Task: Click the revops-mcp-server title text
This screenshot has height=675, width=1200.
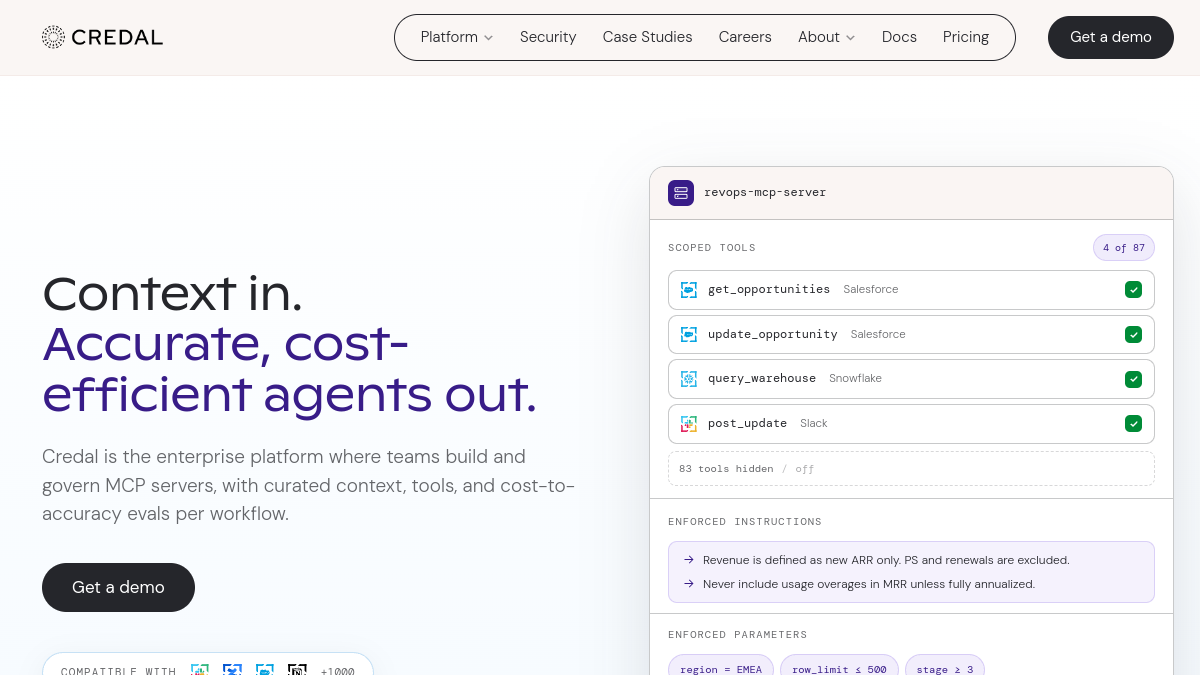Action: [x=765, y=192]
